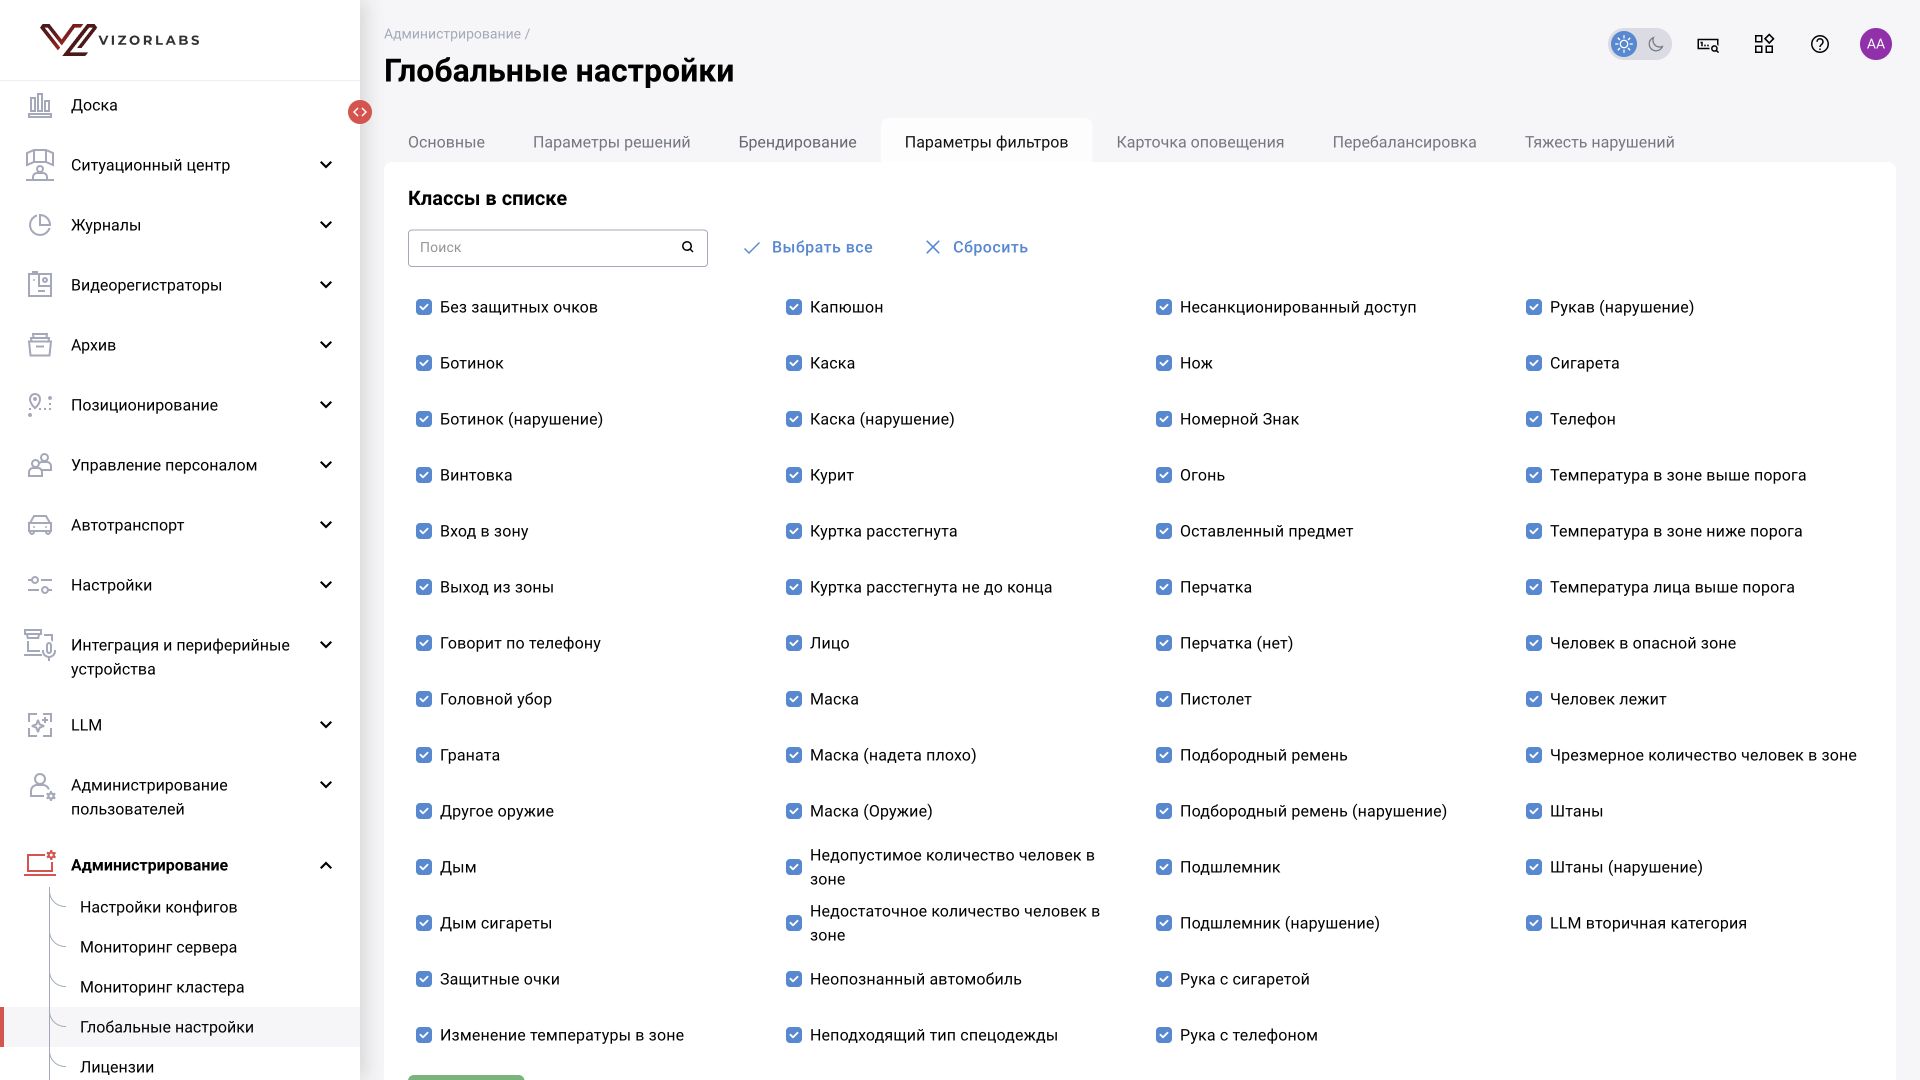Uncheck the Без защитных очков checkbox
Viewport: 1920px width, 1080px height.
tap(424, 307)
